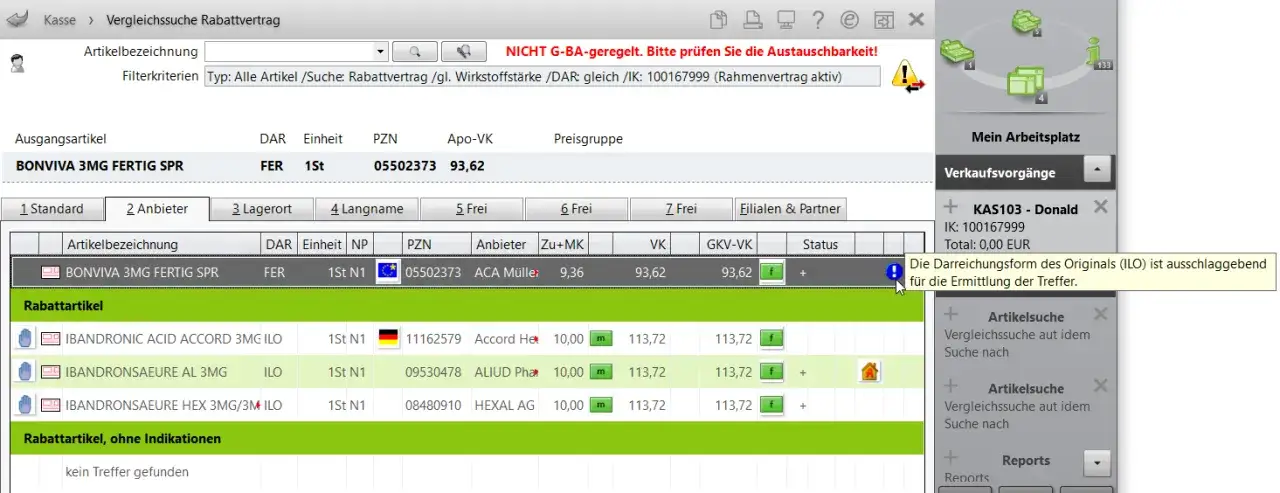Close the KAS103 - Donald sales entry
Viewport: 1280px width, 493px height.
[x=1100, y=207]
